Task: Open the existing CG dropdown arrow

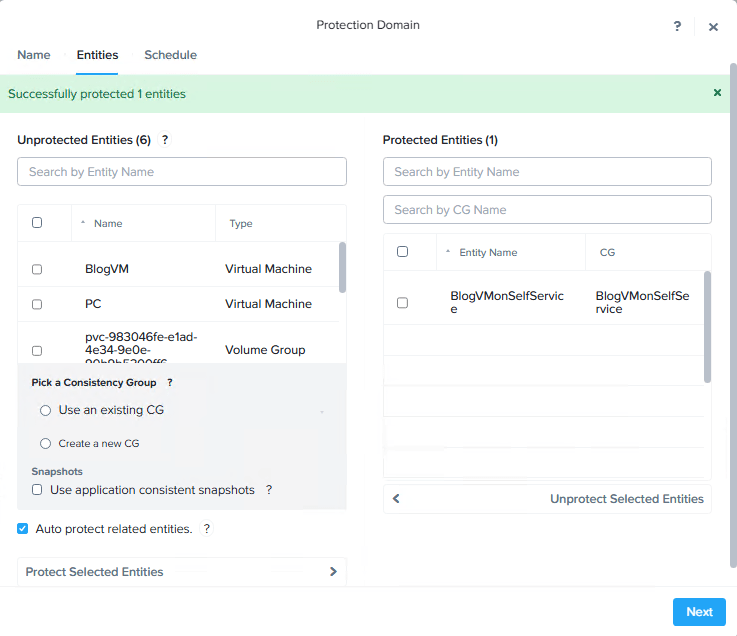Action: click(x=322, y=412)
